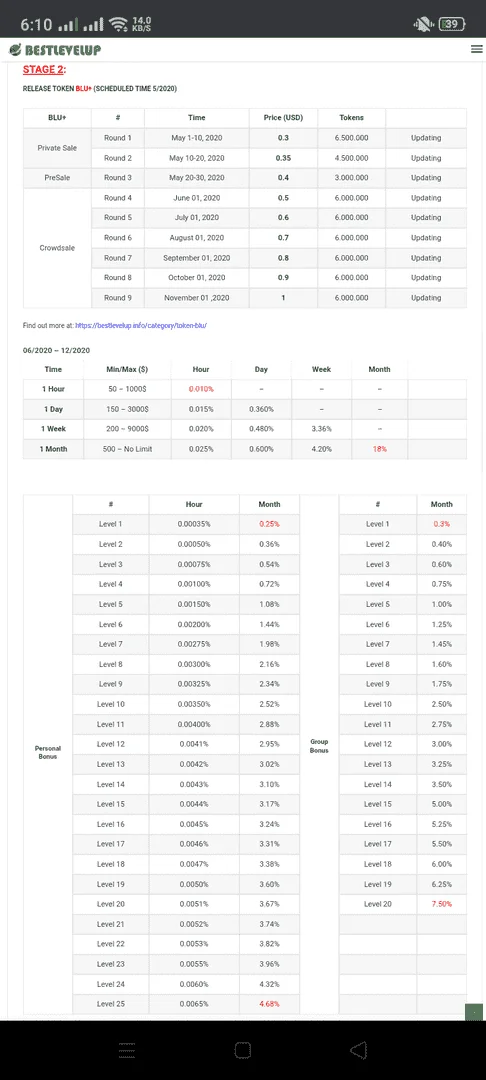Tap the Android home button
The image size is (486, 1080).
pyautogui.click(x=242, y=1050)
